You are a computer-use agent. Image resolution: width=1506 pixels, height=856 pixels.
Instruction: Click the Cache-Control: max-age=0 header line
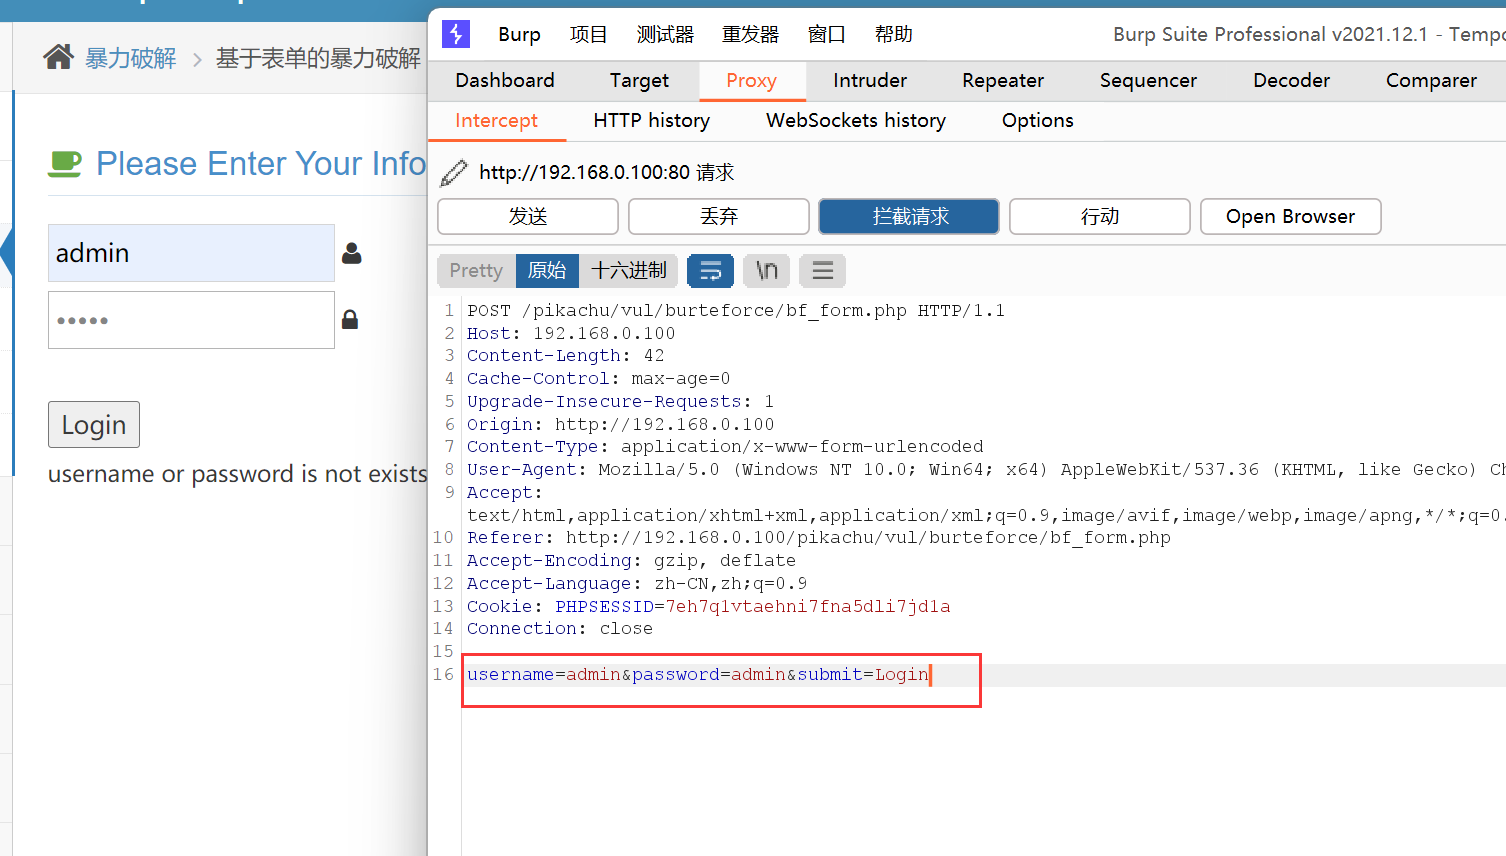click(x=599, y=379)
